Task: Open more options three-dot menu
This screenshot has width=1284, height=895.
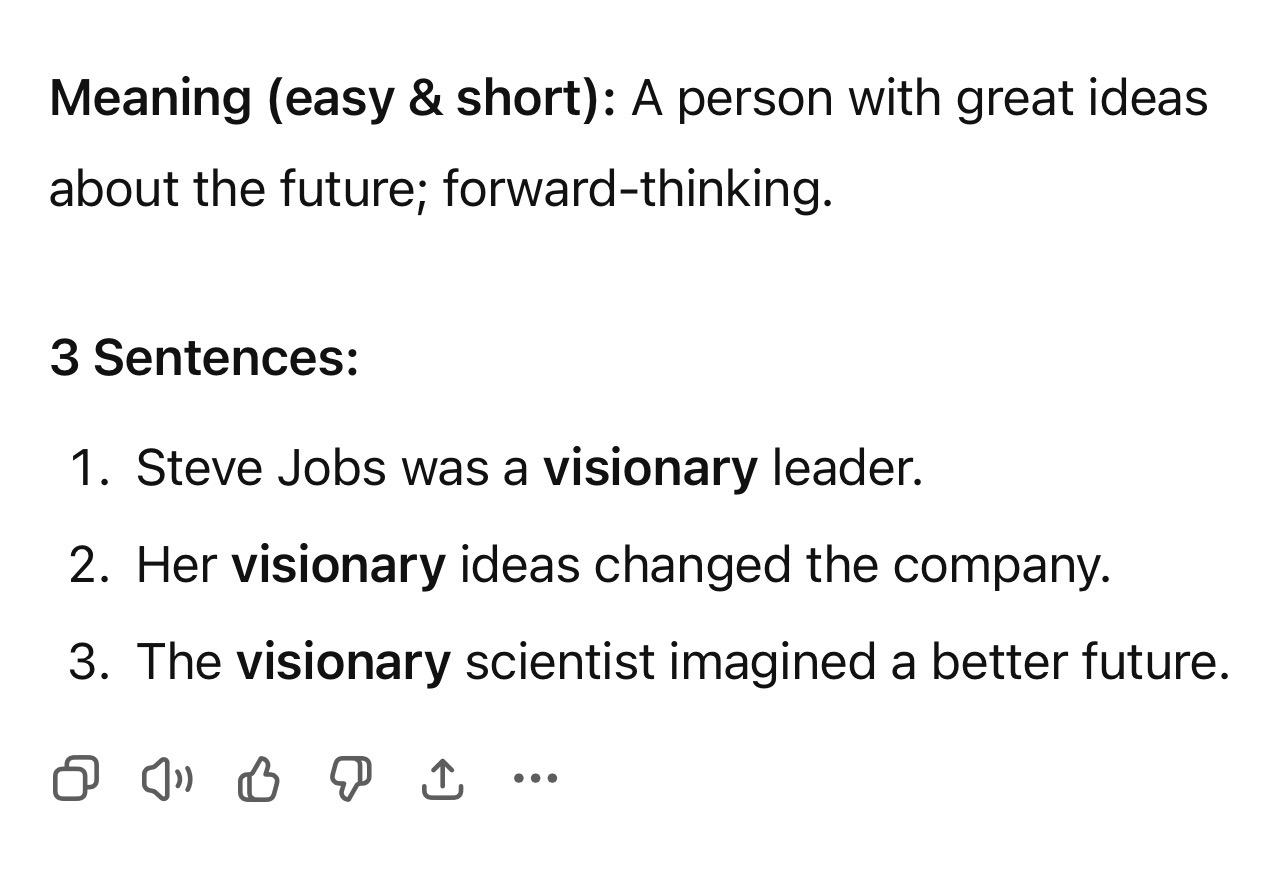Action: point(534,777)
